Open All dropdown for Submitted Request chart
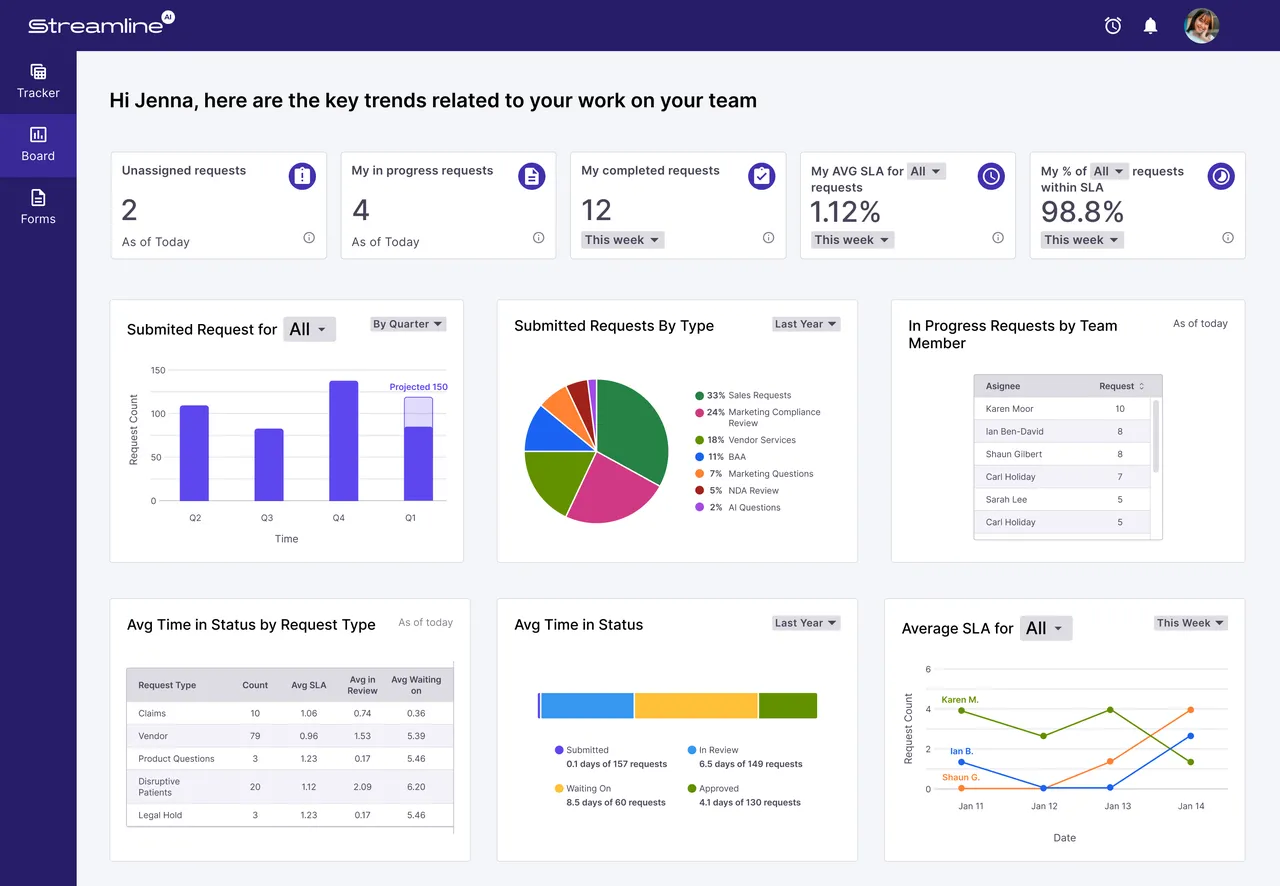Viewport: 1280px width, 886px height. (309, 329)
